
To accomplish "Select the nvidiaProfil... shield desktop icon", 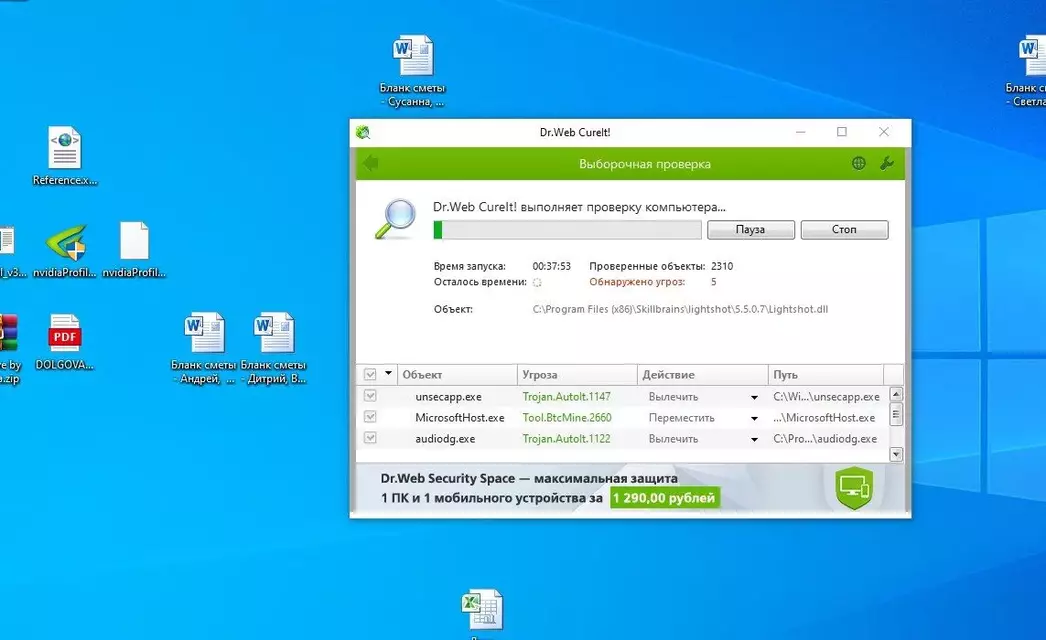I will pyautogui.click(x=65, y=250).
